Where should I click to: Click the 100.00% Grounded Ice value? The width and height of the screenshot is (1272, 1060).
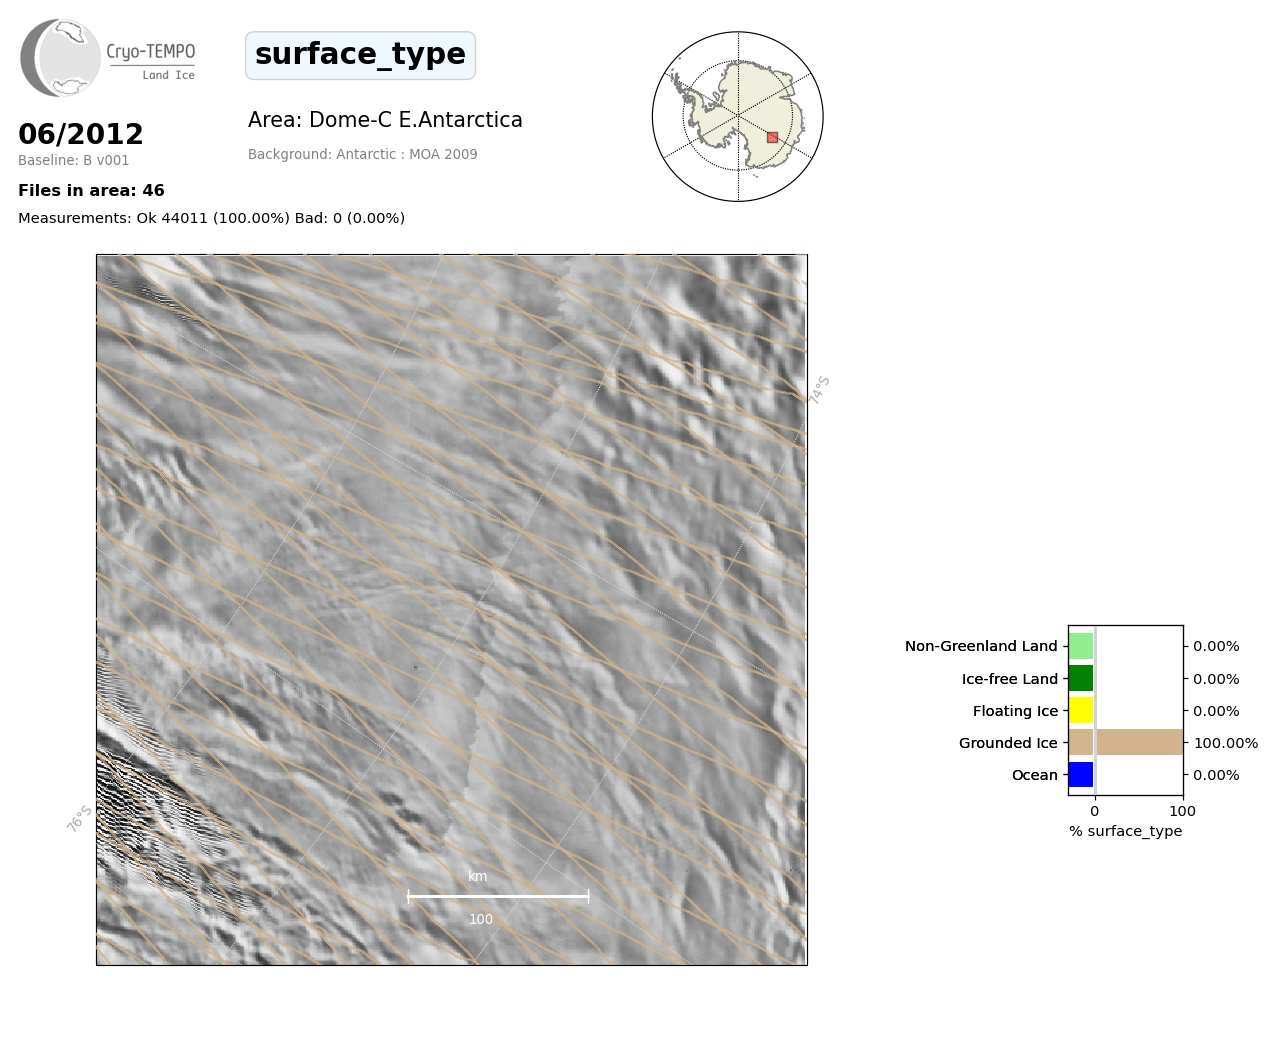pyautogui.click(x=1225, y=743)
